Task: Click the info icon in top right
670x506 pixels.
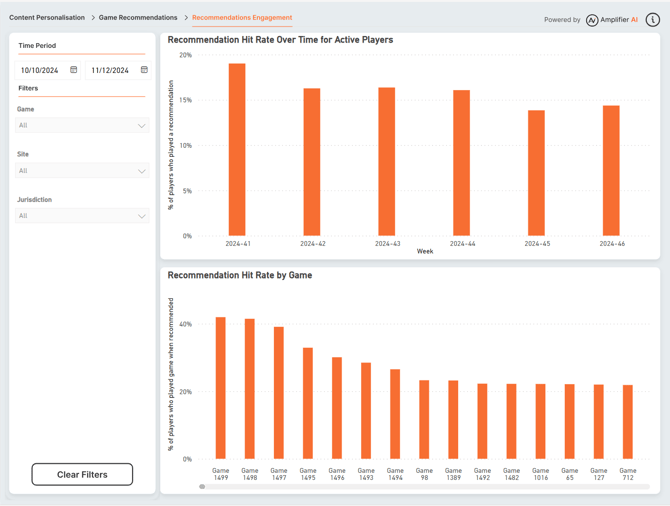Action: pos(653,19)
